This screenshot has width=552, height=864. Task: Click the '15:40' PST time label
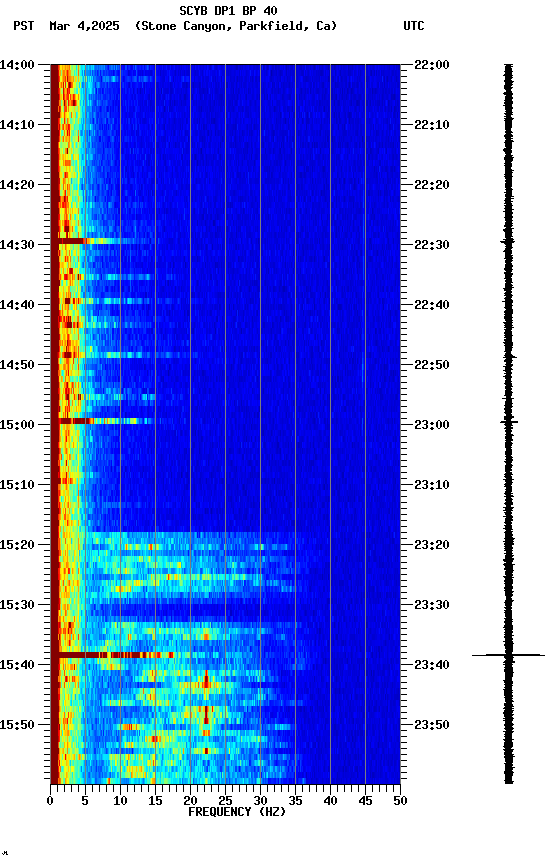17,665
